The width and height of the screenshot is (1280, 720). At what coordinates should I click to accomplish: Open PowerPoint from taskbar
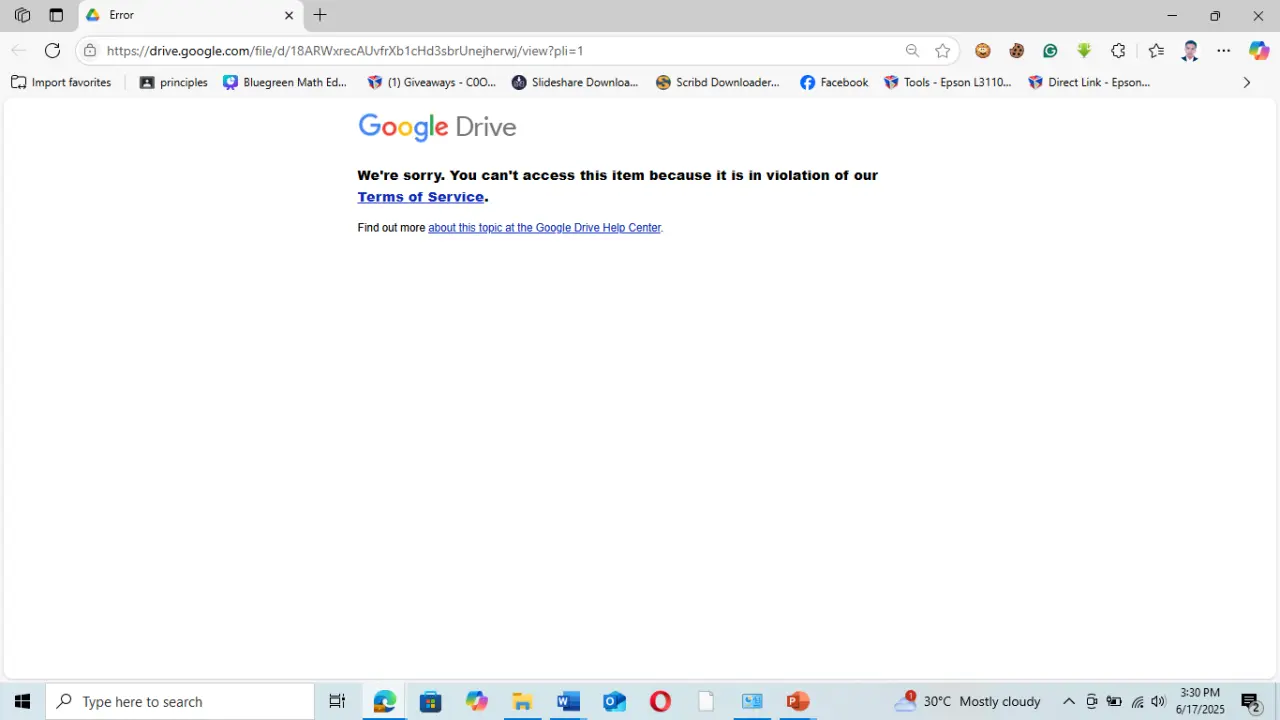[x=798, y=702]
